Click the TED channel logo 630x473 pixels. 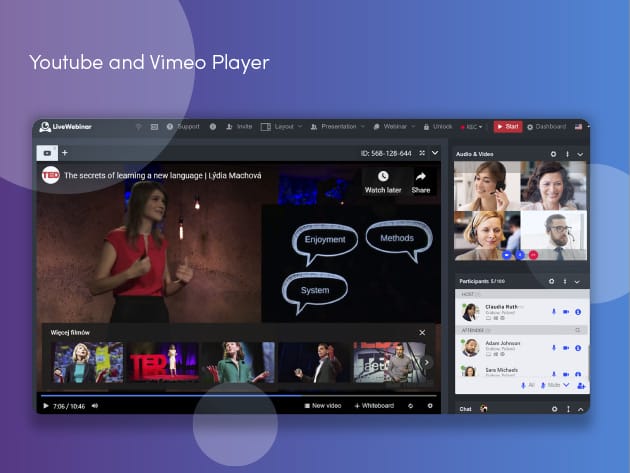click(x=51, y=176)
